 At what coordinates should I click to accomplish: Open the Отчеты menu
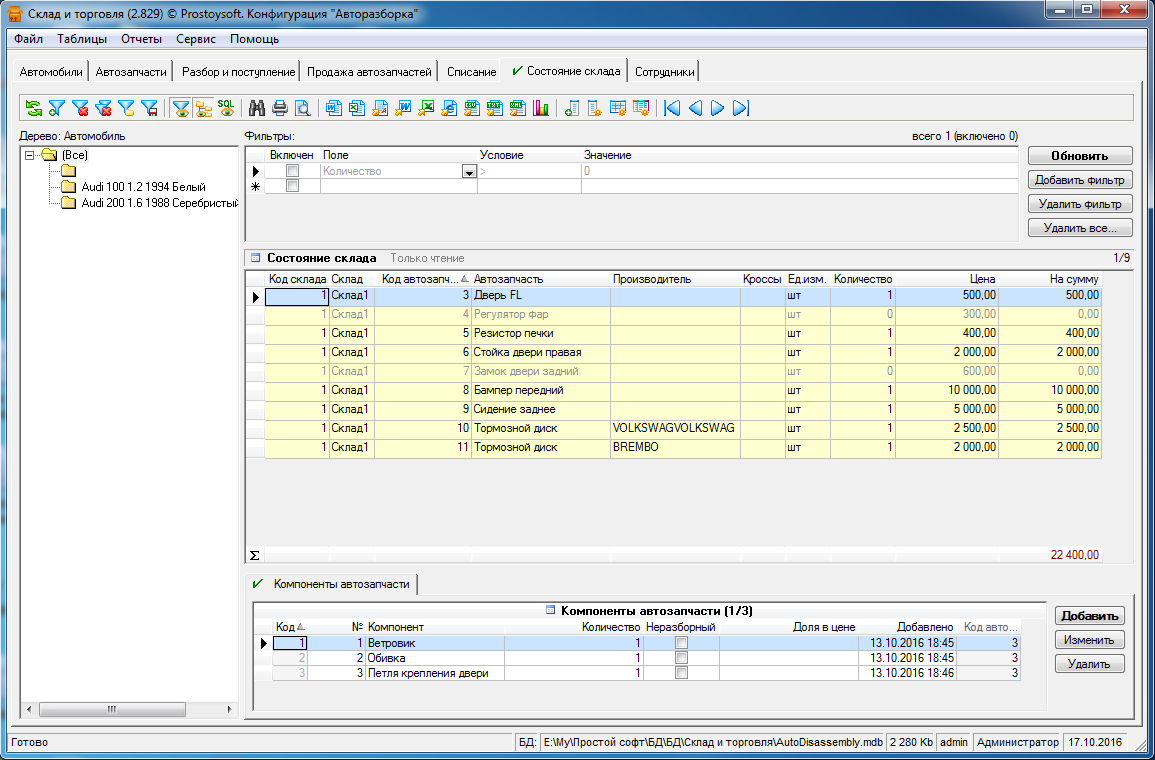(x=141, y=39)
